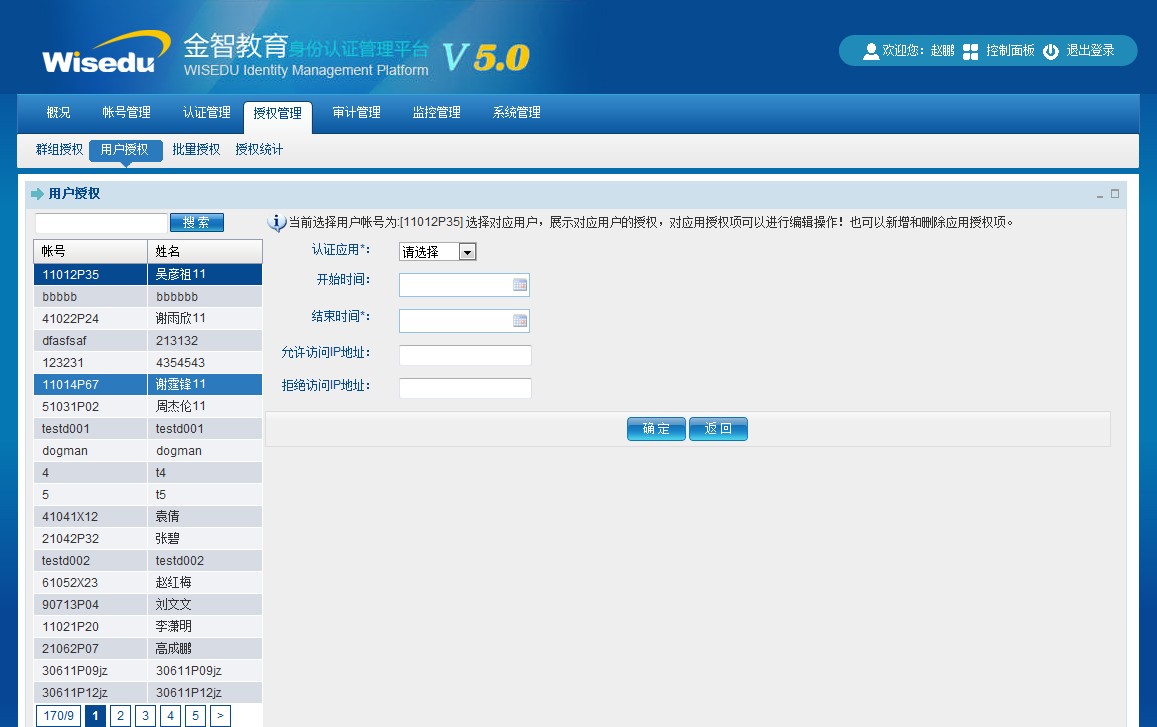Open the 批量授权 submenu

coord(196,150)
